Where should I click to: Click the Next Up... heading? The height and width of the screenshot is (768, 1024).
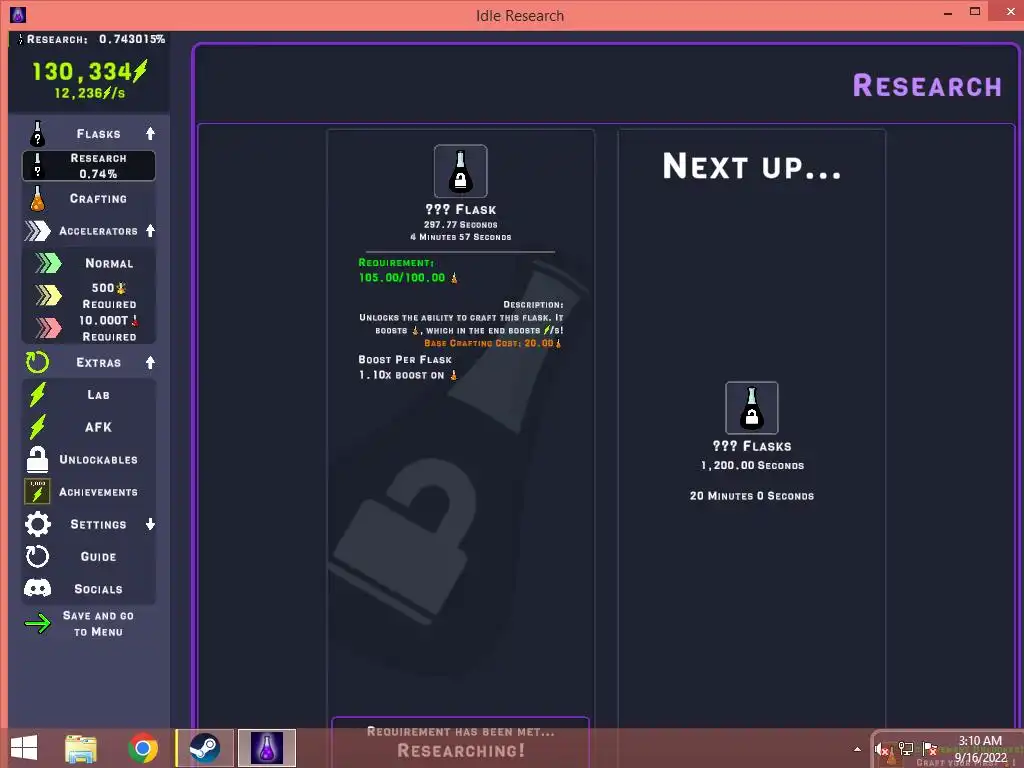752,166
